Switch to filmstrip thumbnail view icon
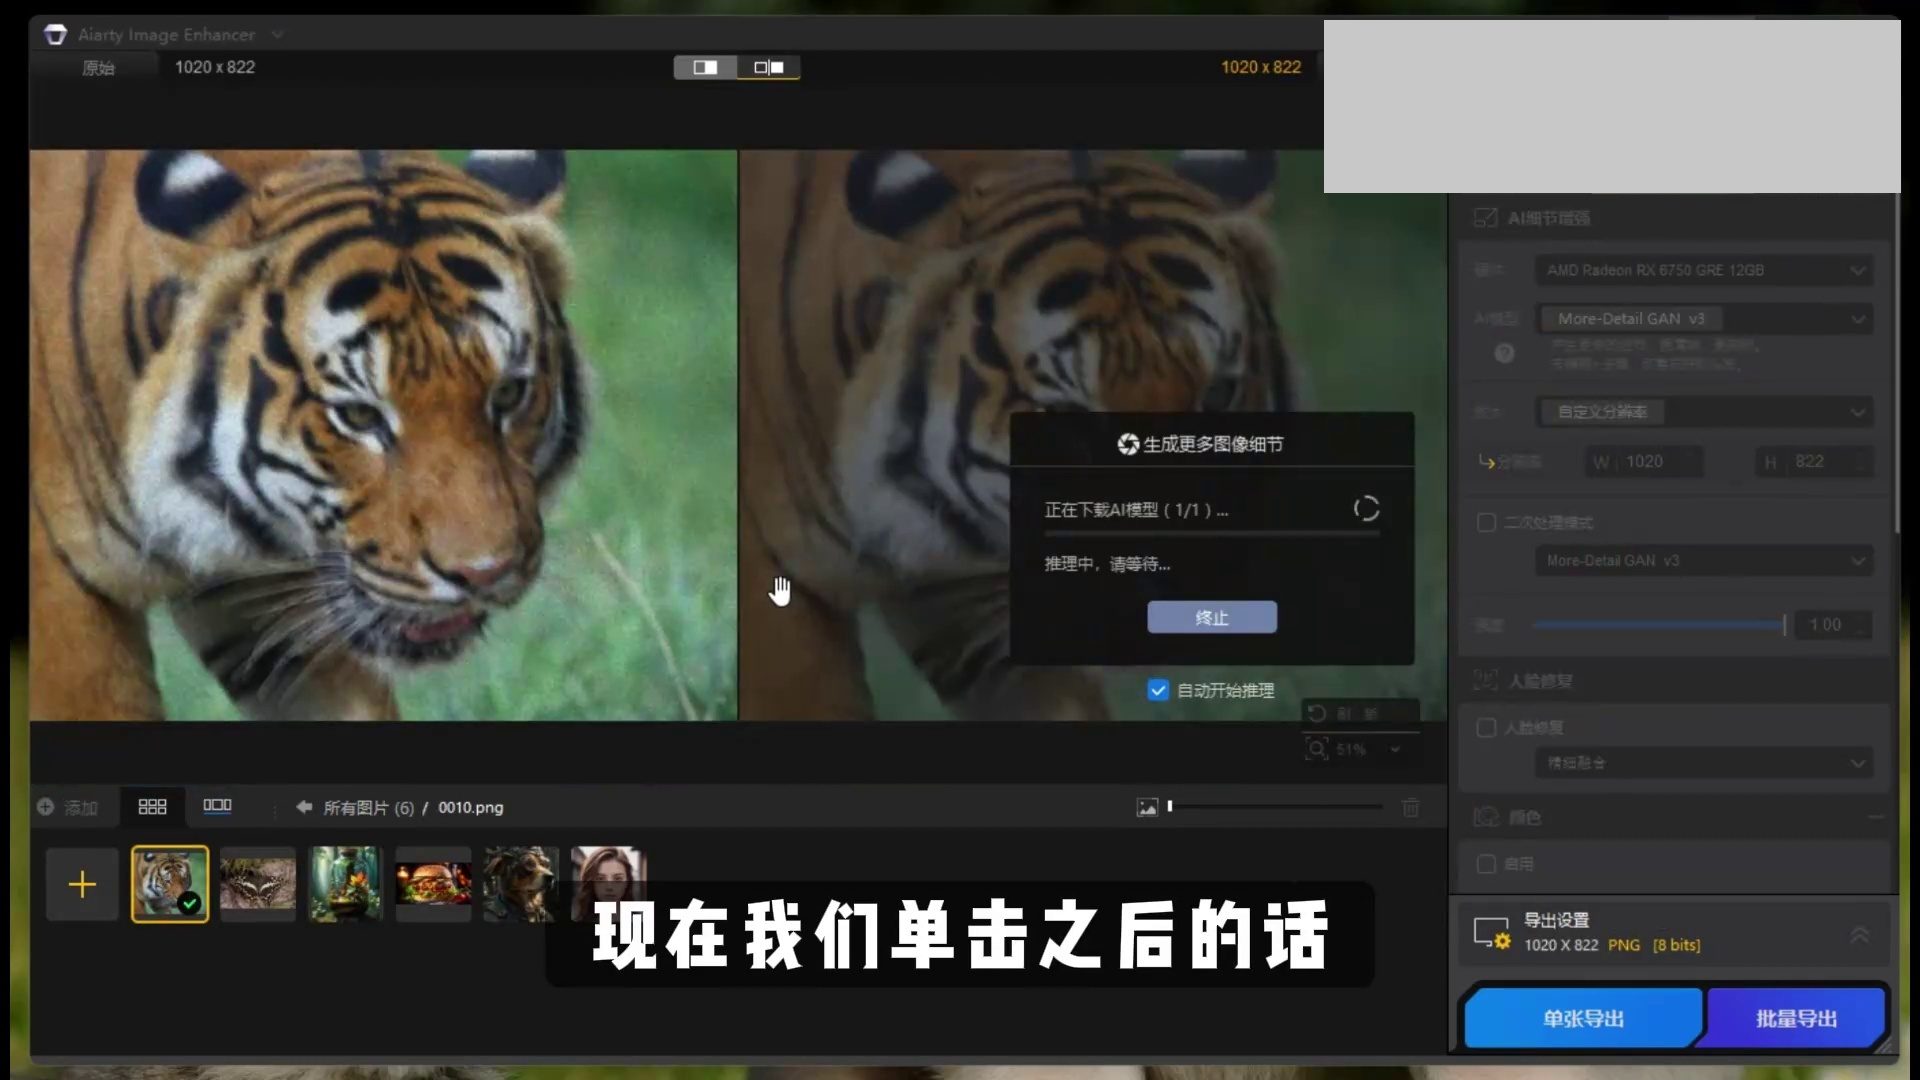Screen dimensions: 1920x1080 (217, 806)
